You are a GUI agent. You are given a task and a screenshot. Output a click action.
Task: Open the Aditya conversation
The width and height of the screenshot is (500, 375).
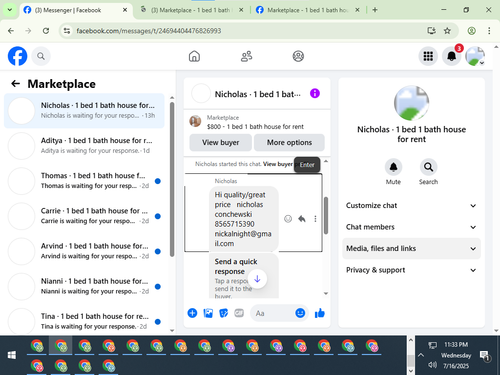click(84, 146)
